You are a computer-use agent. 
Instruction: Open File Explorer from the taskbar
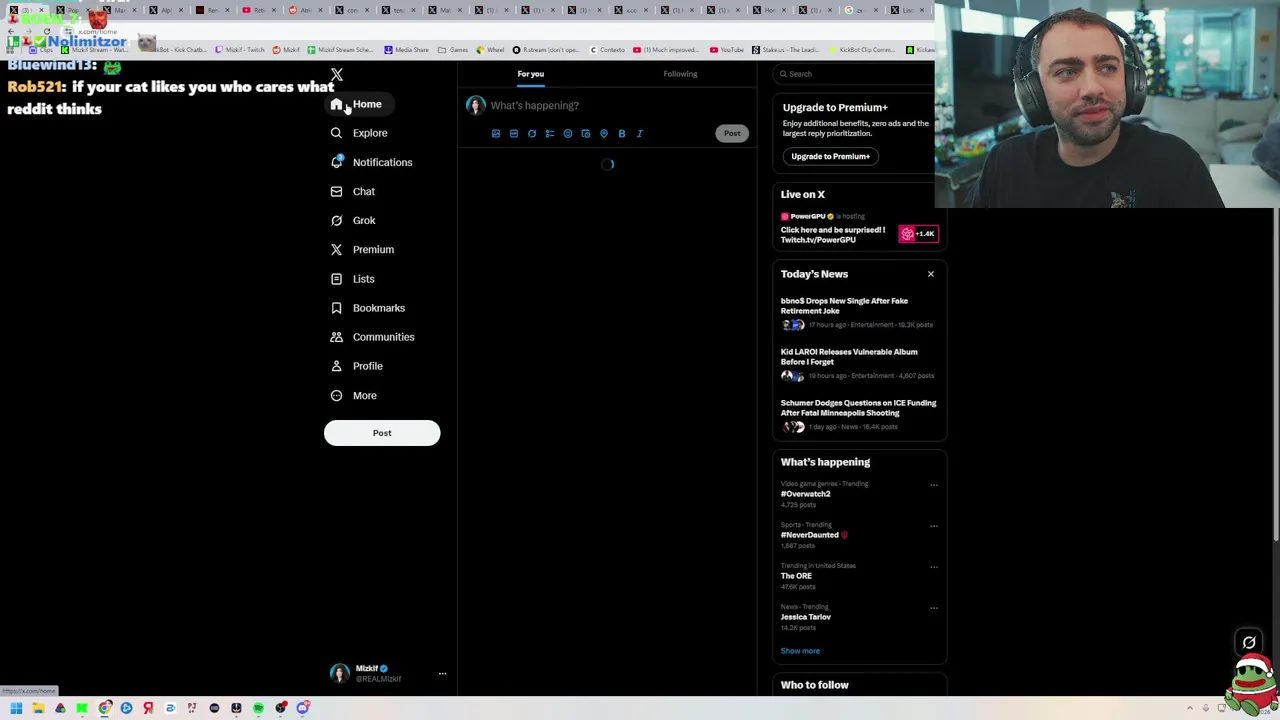tap(38, 708)
